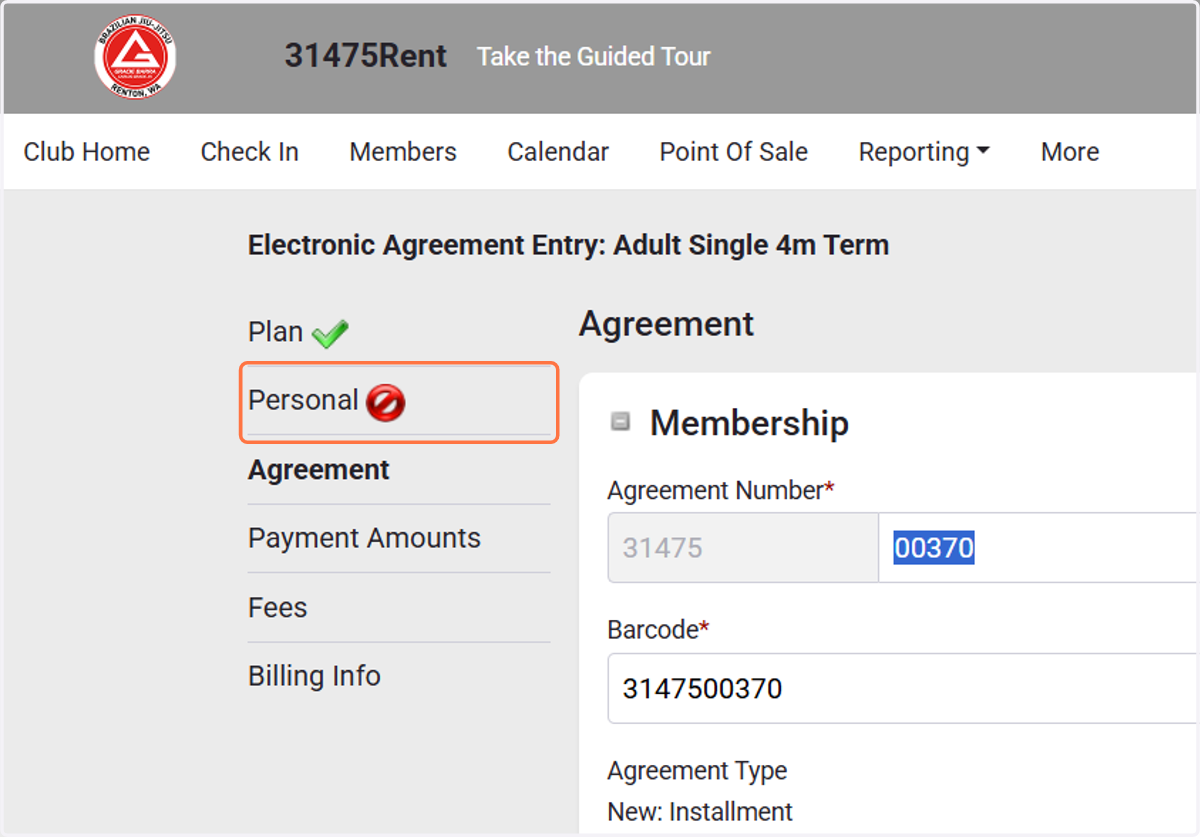The height and width of the screenshot is (837, 1200).
Task: Go to Payment Amounts step
Action: click(364, 538)
